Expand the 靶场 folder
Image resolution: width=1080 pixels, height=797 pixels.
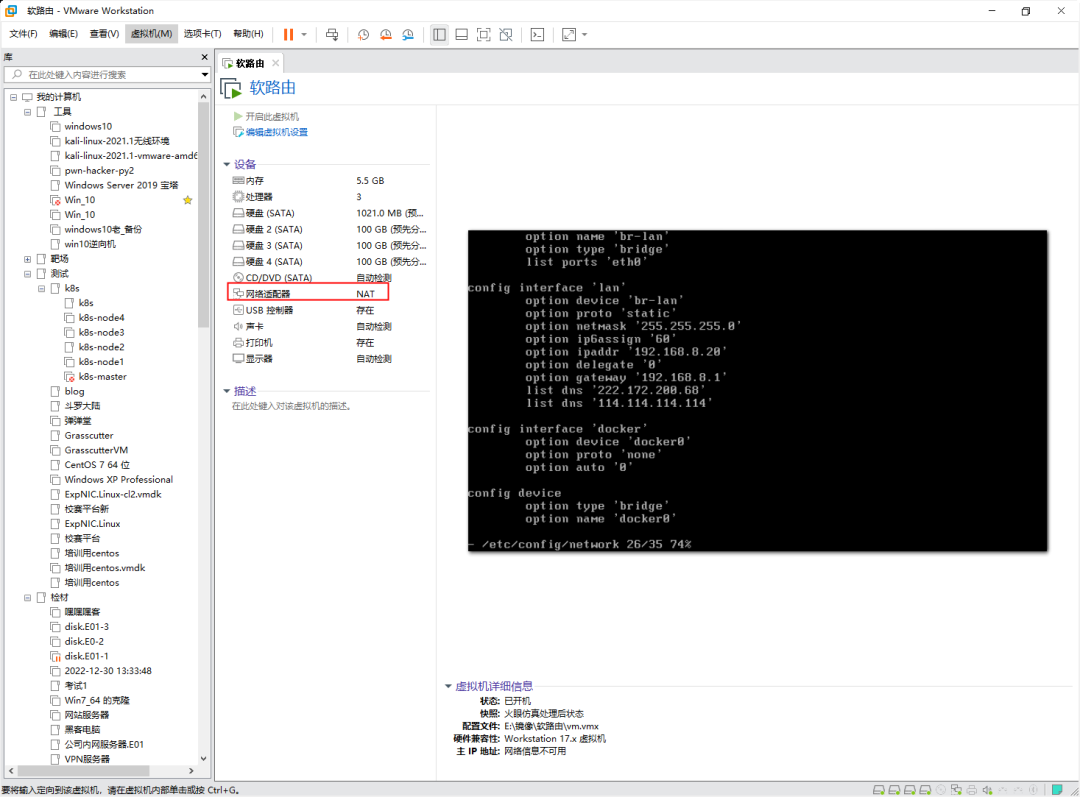[x=28, y=259]
